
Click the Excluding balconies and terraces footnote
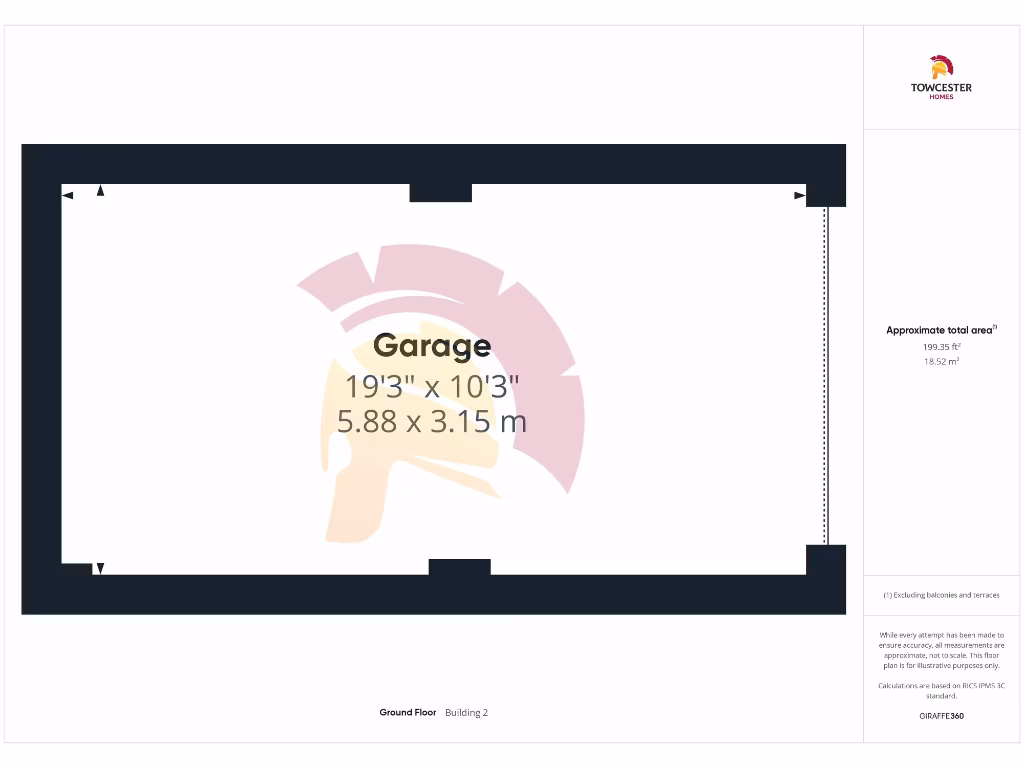[x=940, y=595]
